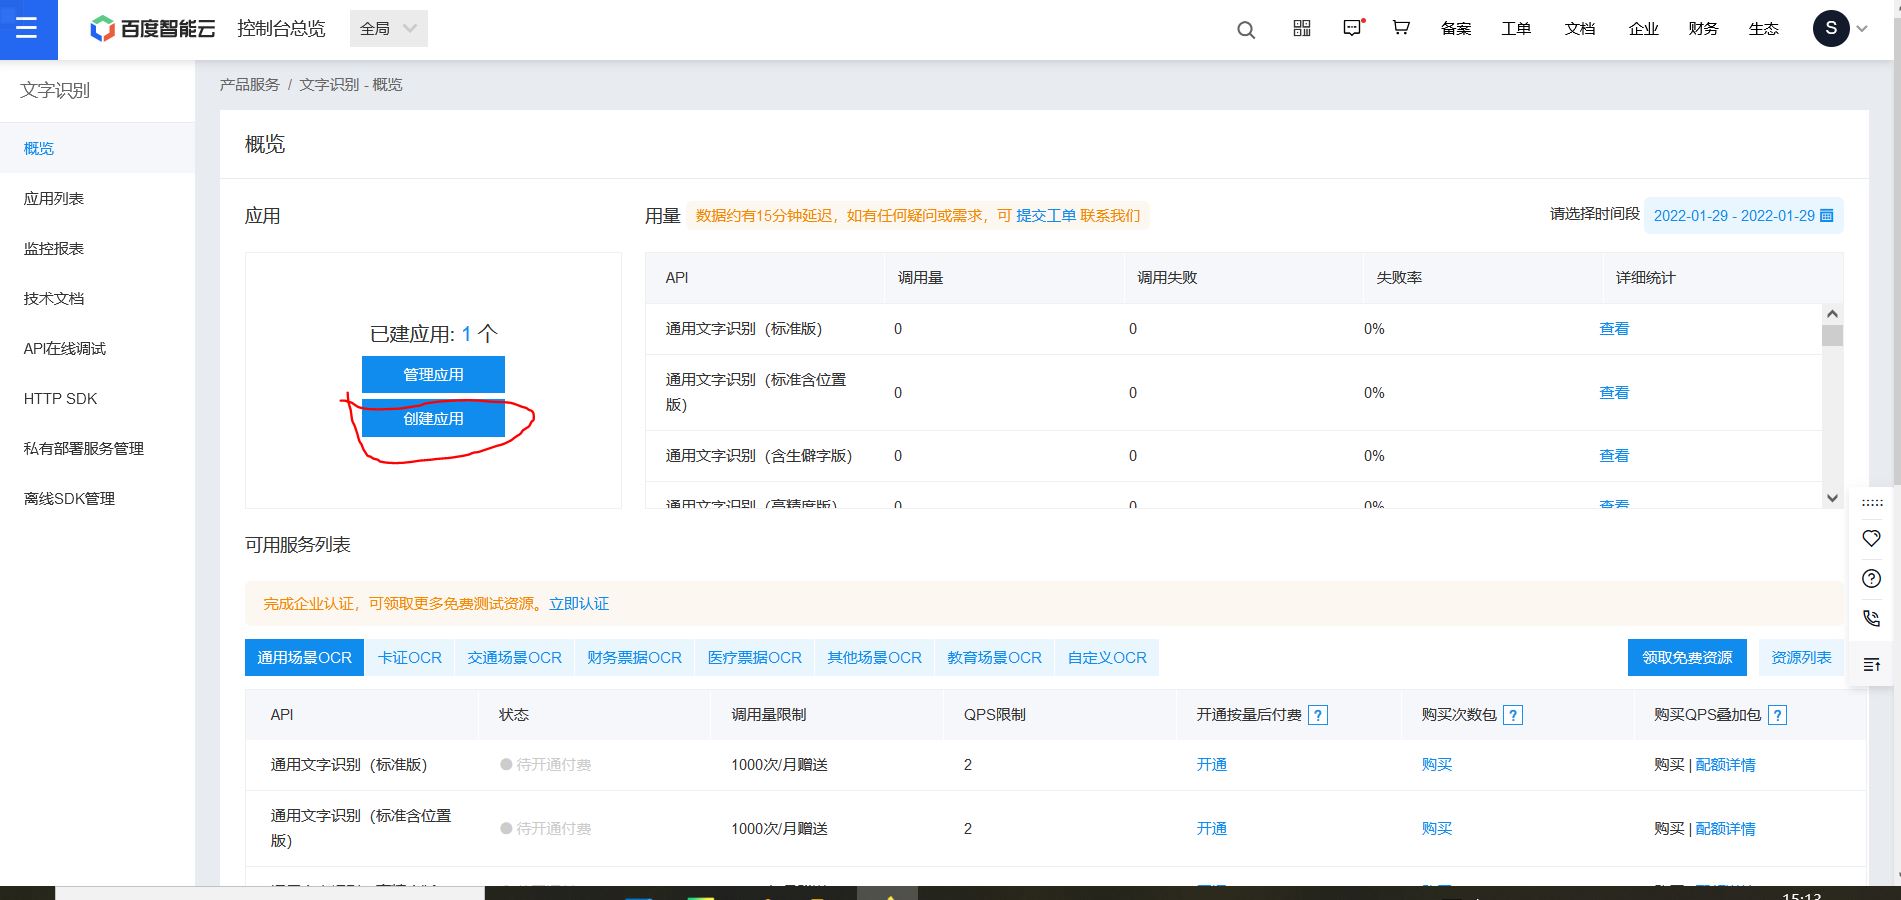Expand the user avatar dropdown arrow

click(x=1862, y=29)
